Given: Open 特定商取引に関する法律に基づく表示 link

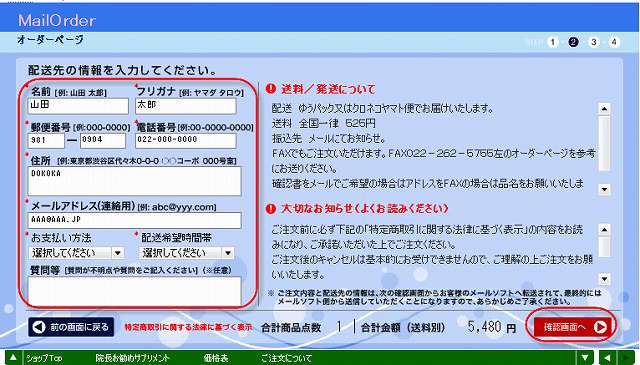Looking at the screenshot, I should 188,327.
